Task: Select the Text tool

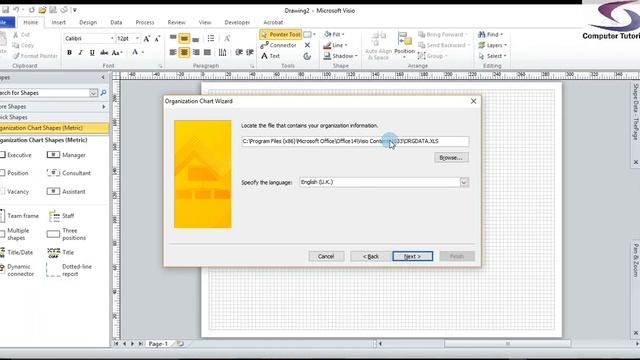Action: [x=271, y=56]
